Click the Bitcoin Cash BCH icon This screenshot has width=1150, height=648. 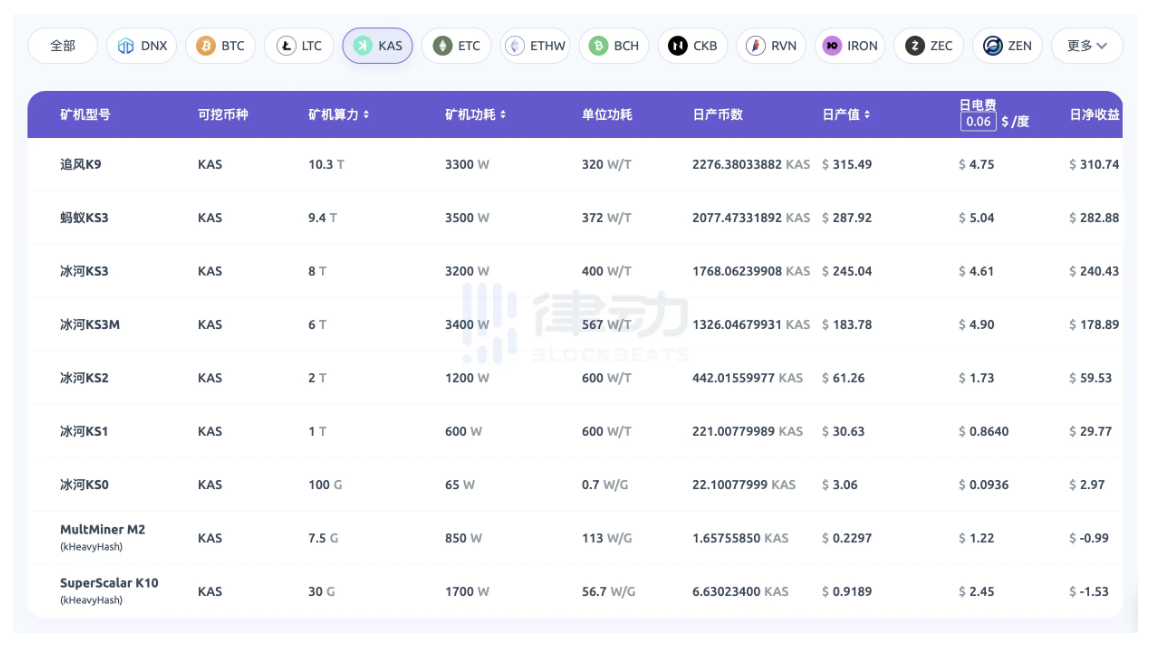point(598,46)
